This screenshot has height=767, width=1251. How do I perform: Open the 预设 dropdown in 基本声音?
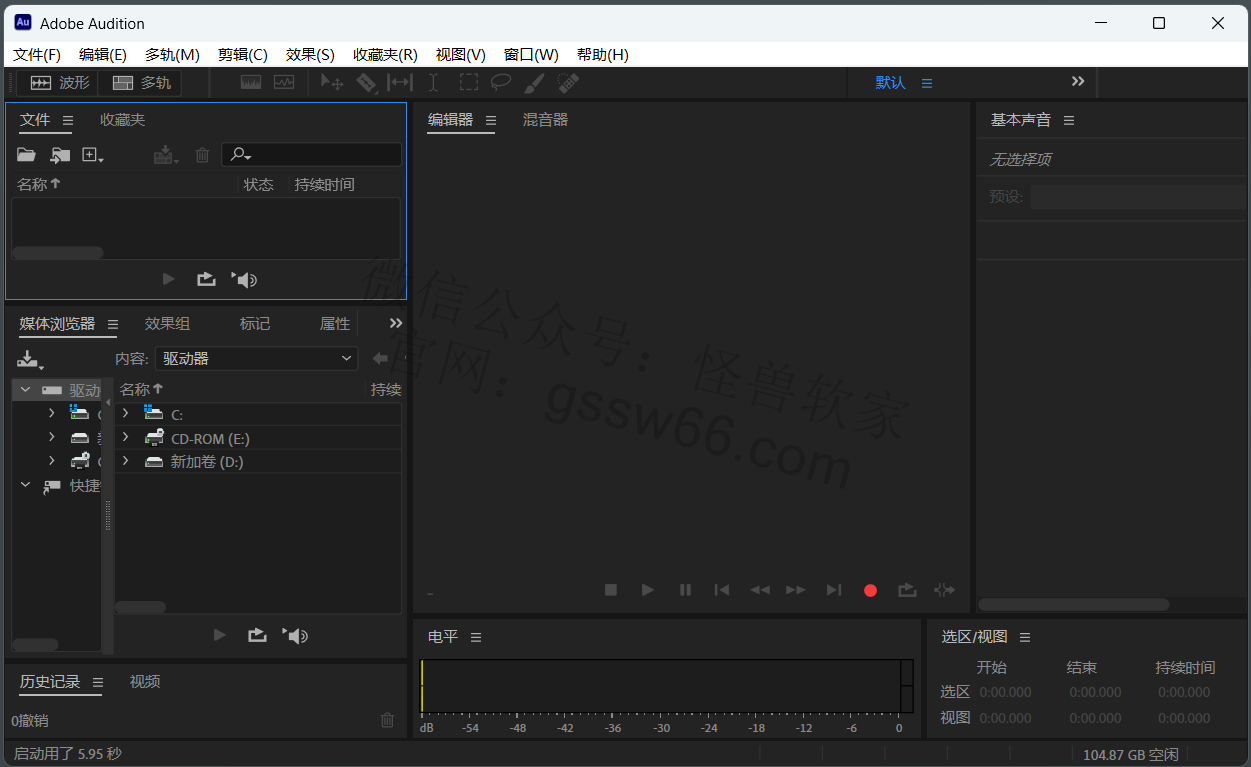(x=1140, y=196)
